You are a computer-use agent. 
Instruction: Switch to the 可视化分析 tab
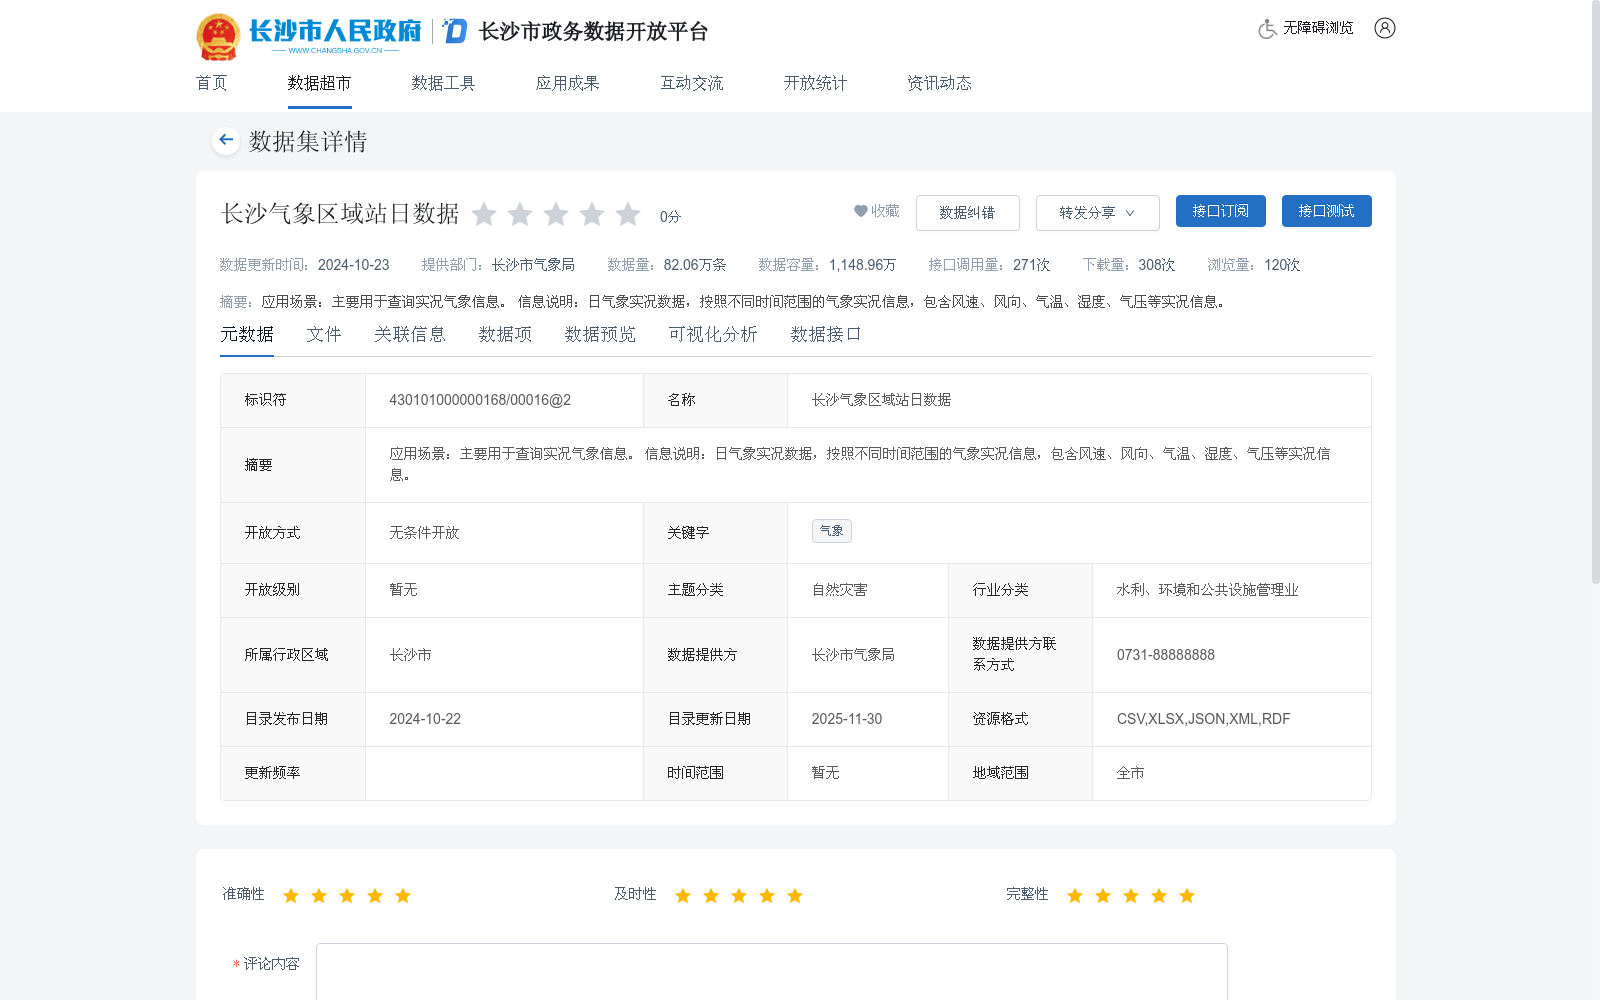[x=713, y=334]
